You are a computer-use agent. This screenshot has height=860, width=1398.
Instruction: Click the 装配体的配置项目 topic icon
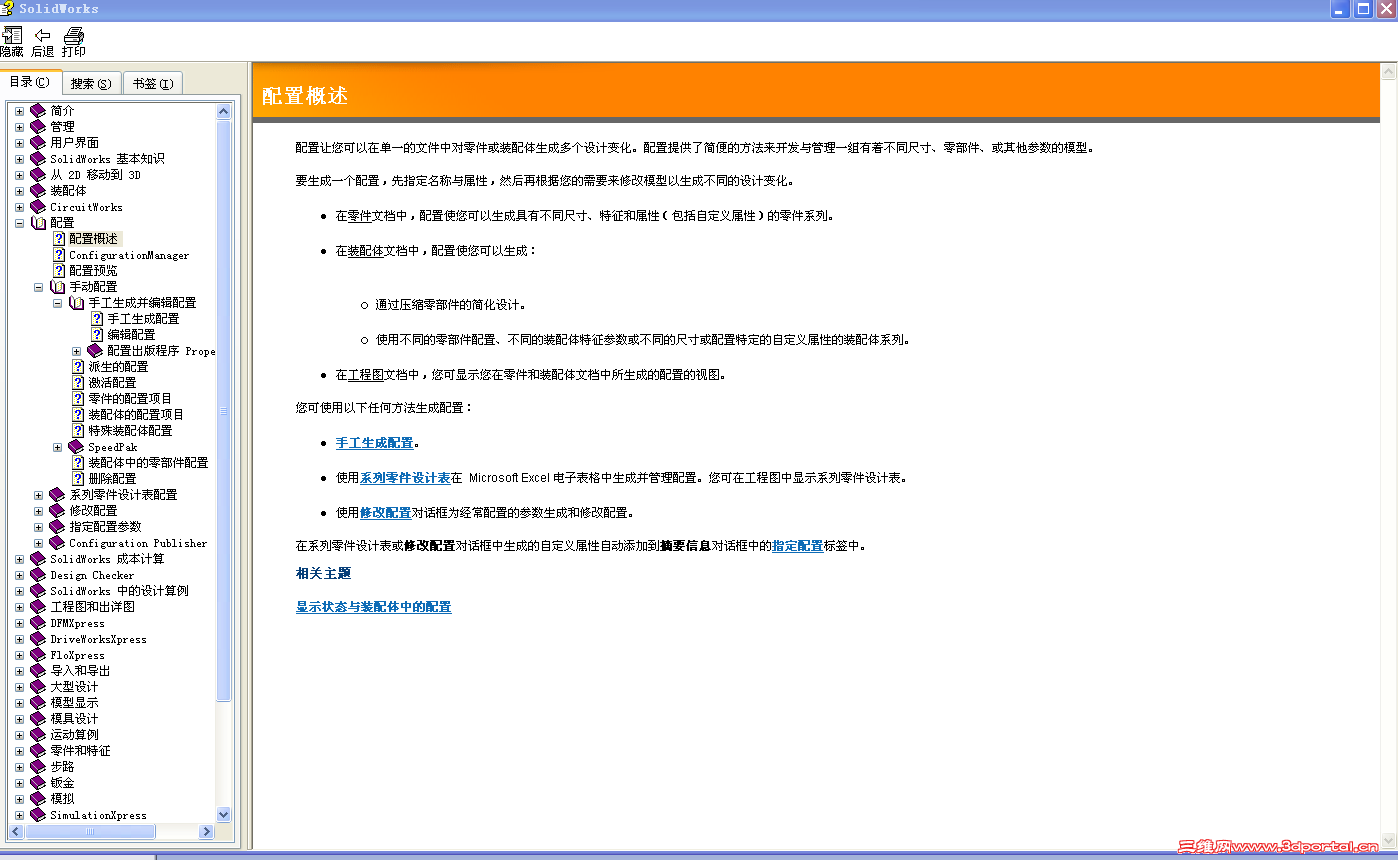pos(78,415)
